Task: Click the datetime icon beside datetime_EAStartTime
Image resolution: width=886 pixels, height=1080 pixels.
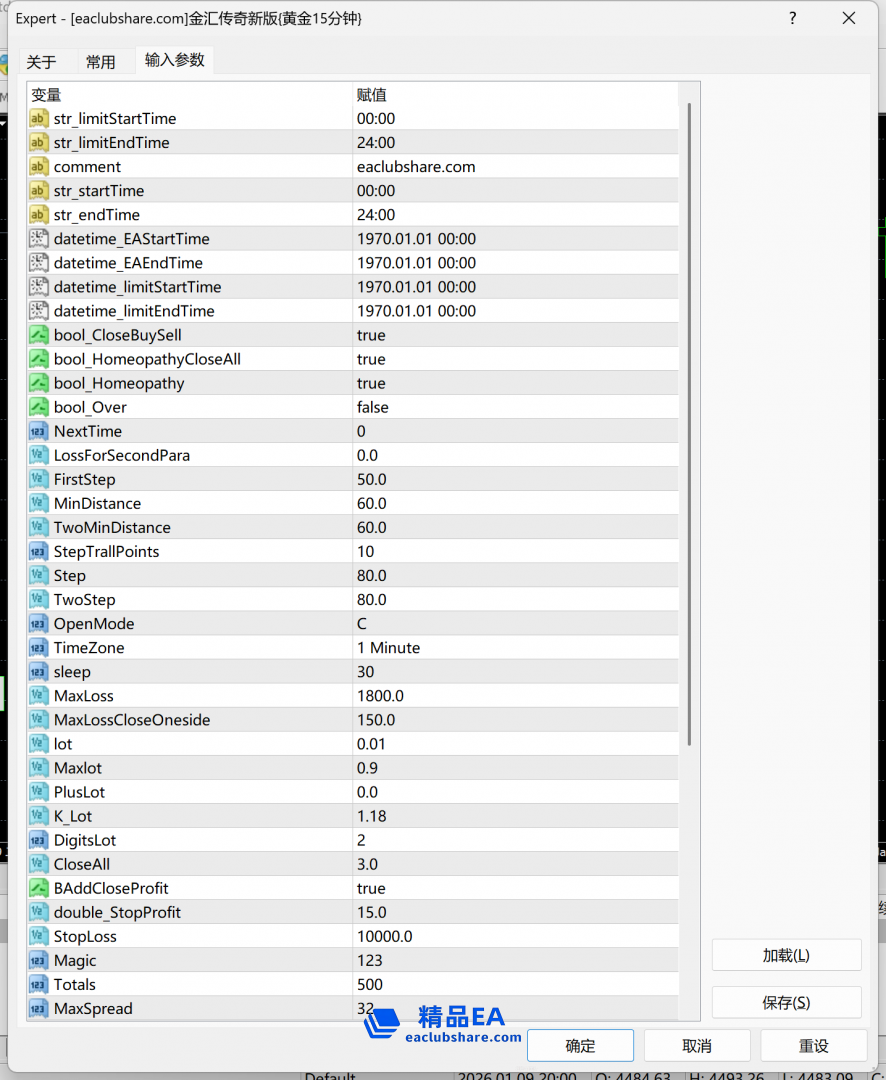Action: pos(39,239)
